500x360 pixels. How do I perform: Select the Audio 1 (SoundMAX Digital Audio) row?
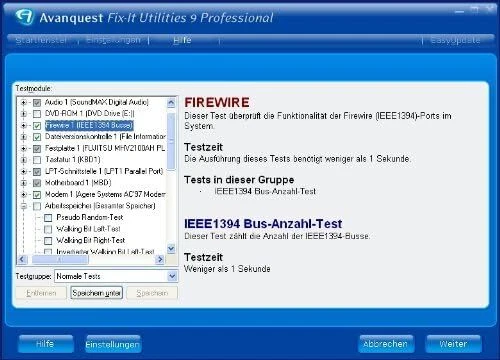coord(97,102)
